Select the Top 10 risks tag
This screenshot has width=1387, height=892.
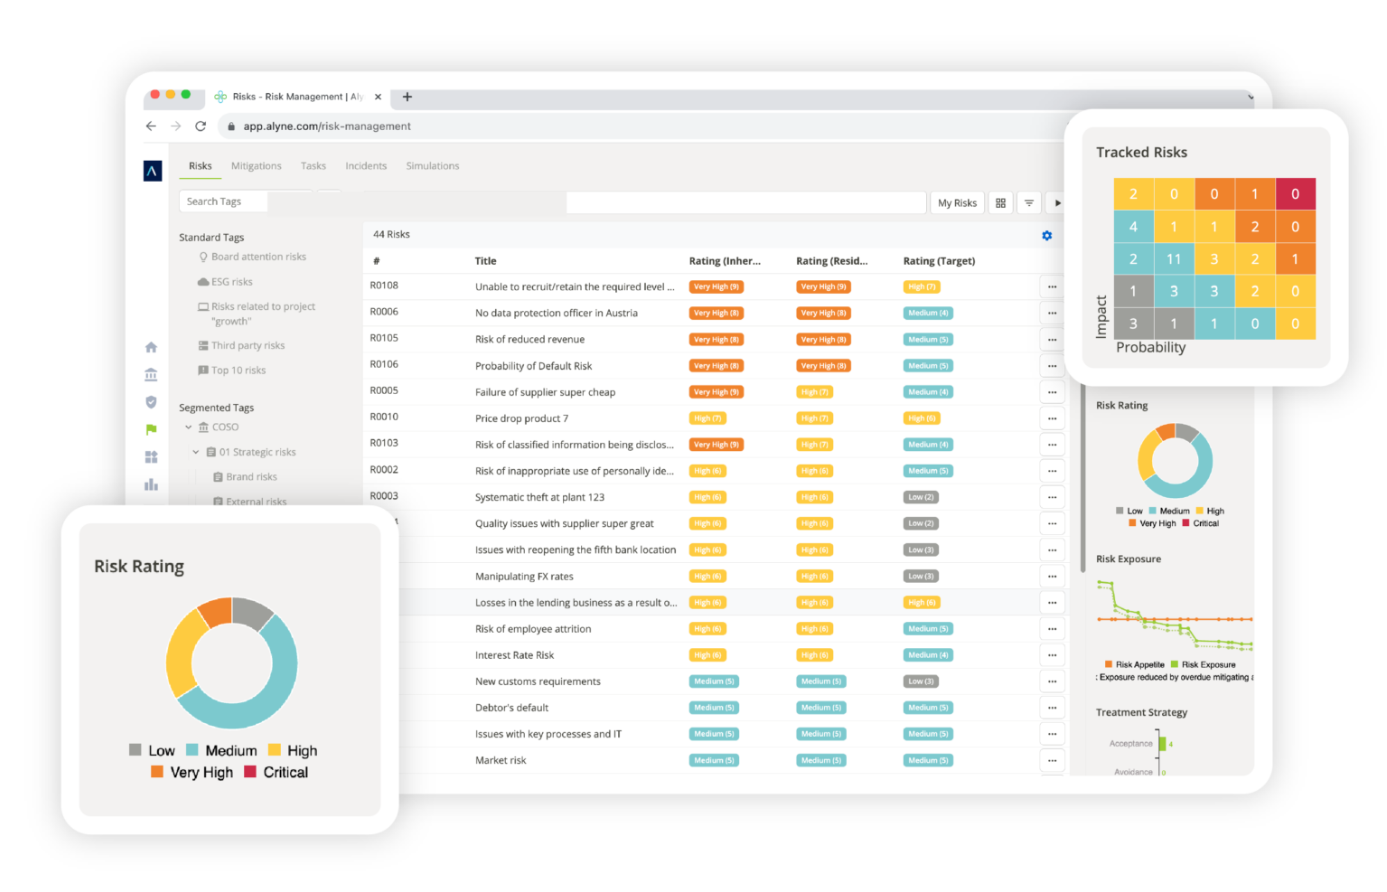238,370
